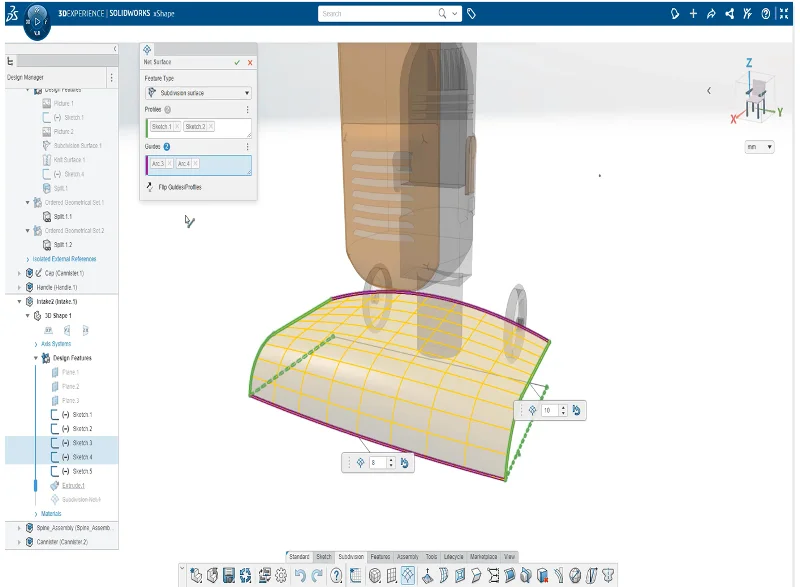This screenshot has width=800, height=587.
Task: Open the mm units dropdown
Action: coord(759,147)
